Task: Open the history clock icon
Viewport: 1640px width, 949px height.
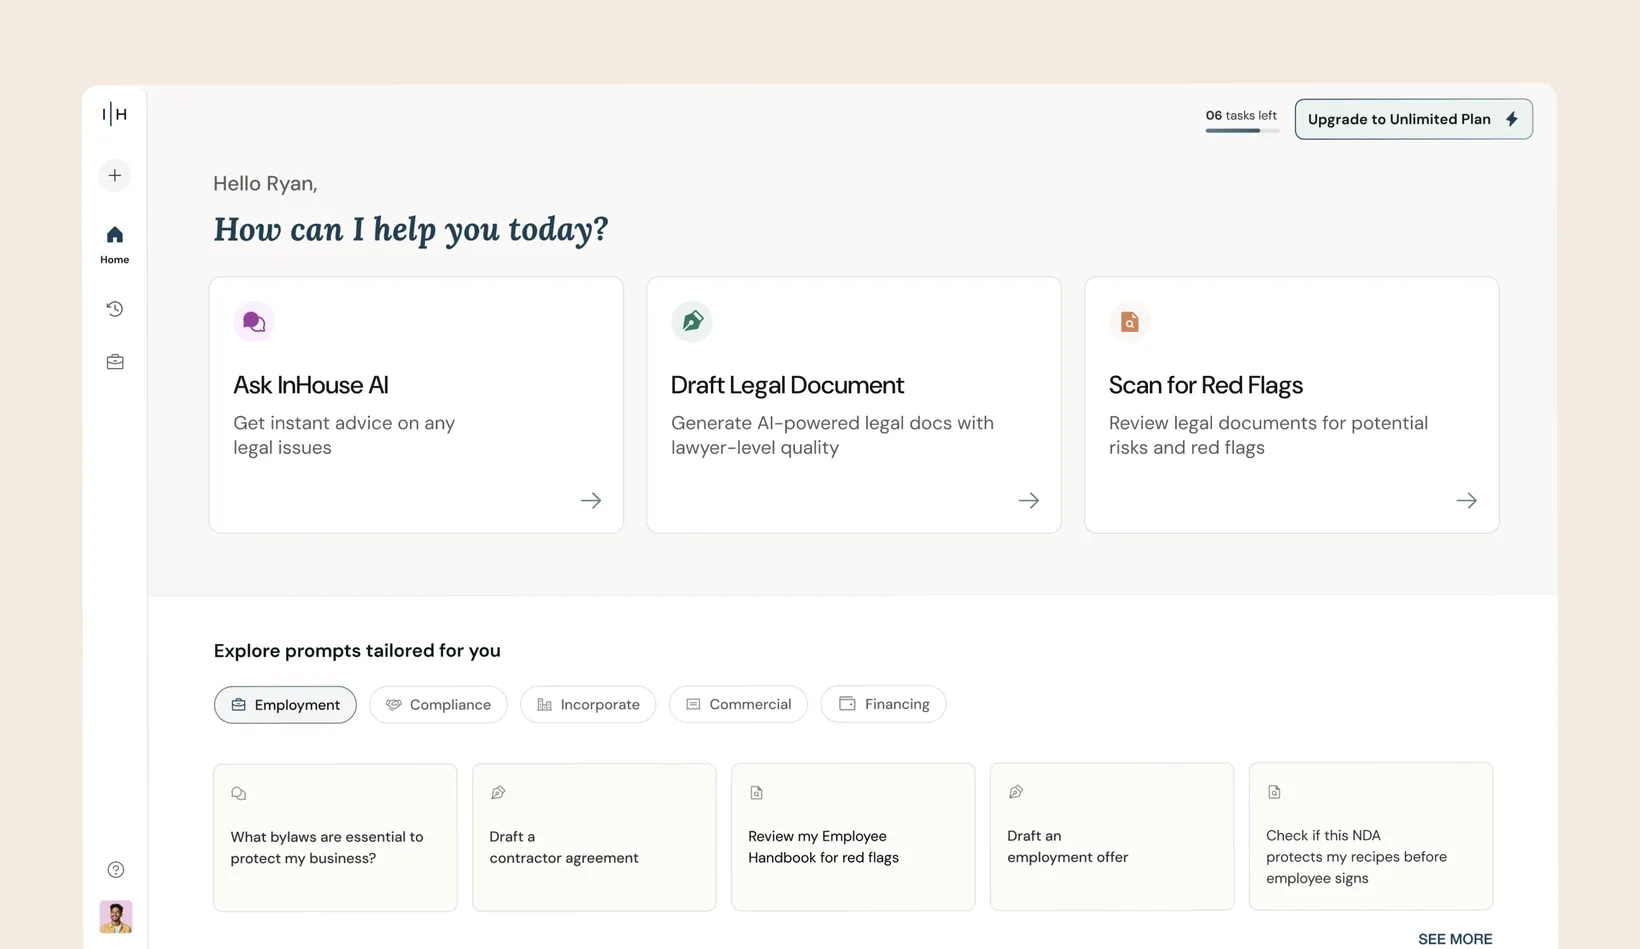Action: (115, 309)
